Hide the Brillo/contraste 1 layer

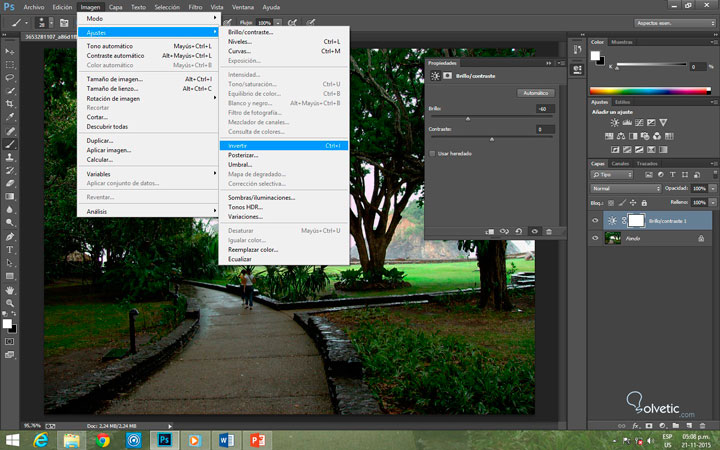(x=595, y=221)
